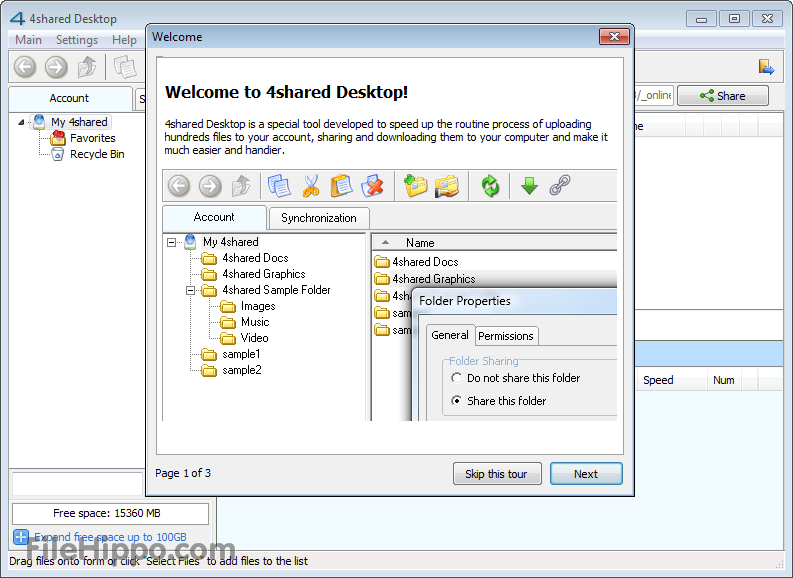Select 4shared Graphics row in file list
Viewport: 793px width, 578px height.
click(x=495, y=279)
